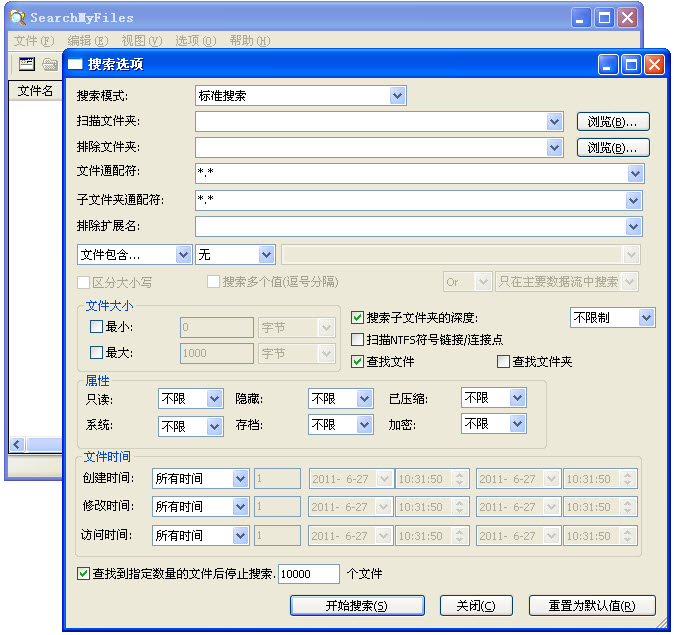The width and height of the screenshot is (674, 635).
Task: Maximize the 搜索选项 dialog
Action: (x=631, y=65)
